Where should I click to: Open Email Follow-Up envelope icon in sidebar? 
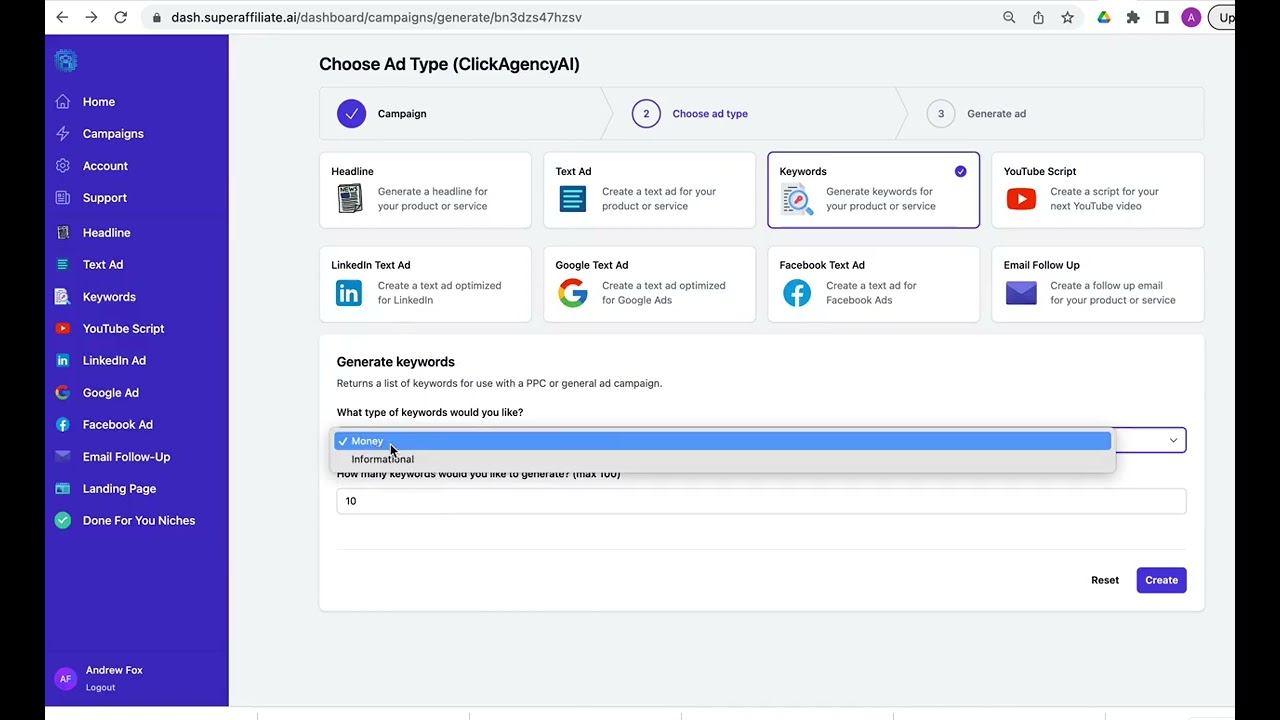coord(63,457)
